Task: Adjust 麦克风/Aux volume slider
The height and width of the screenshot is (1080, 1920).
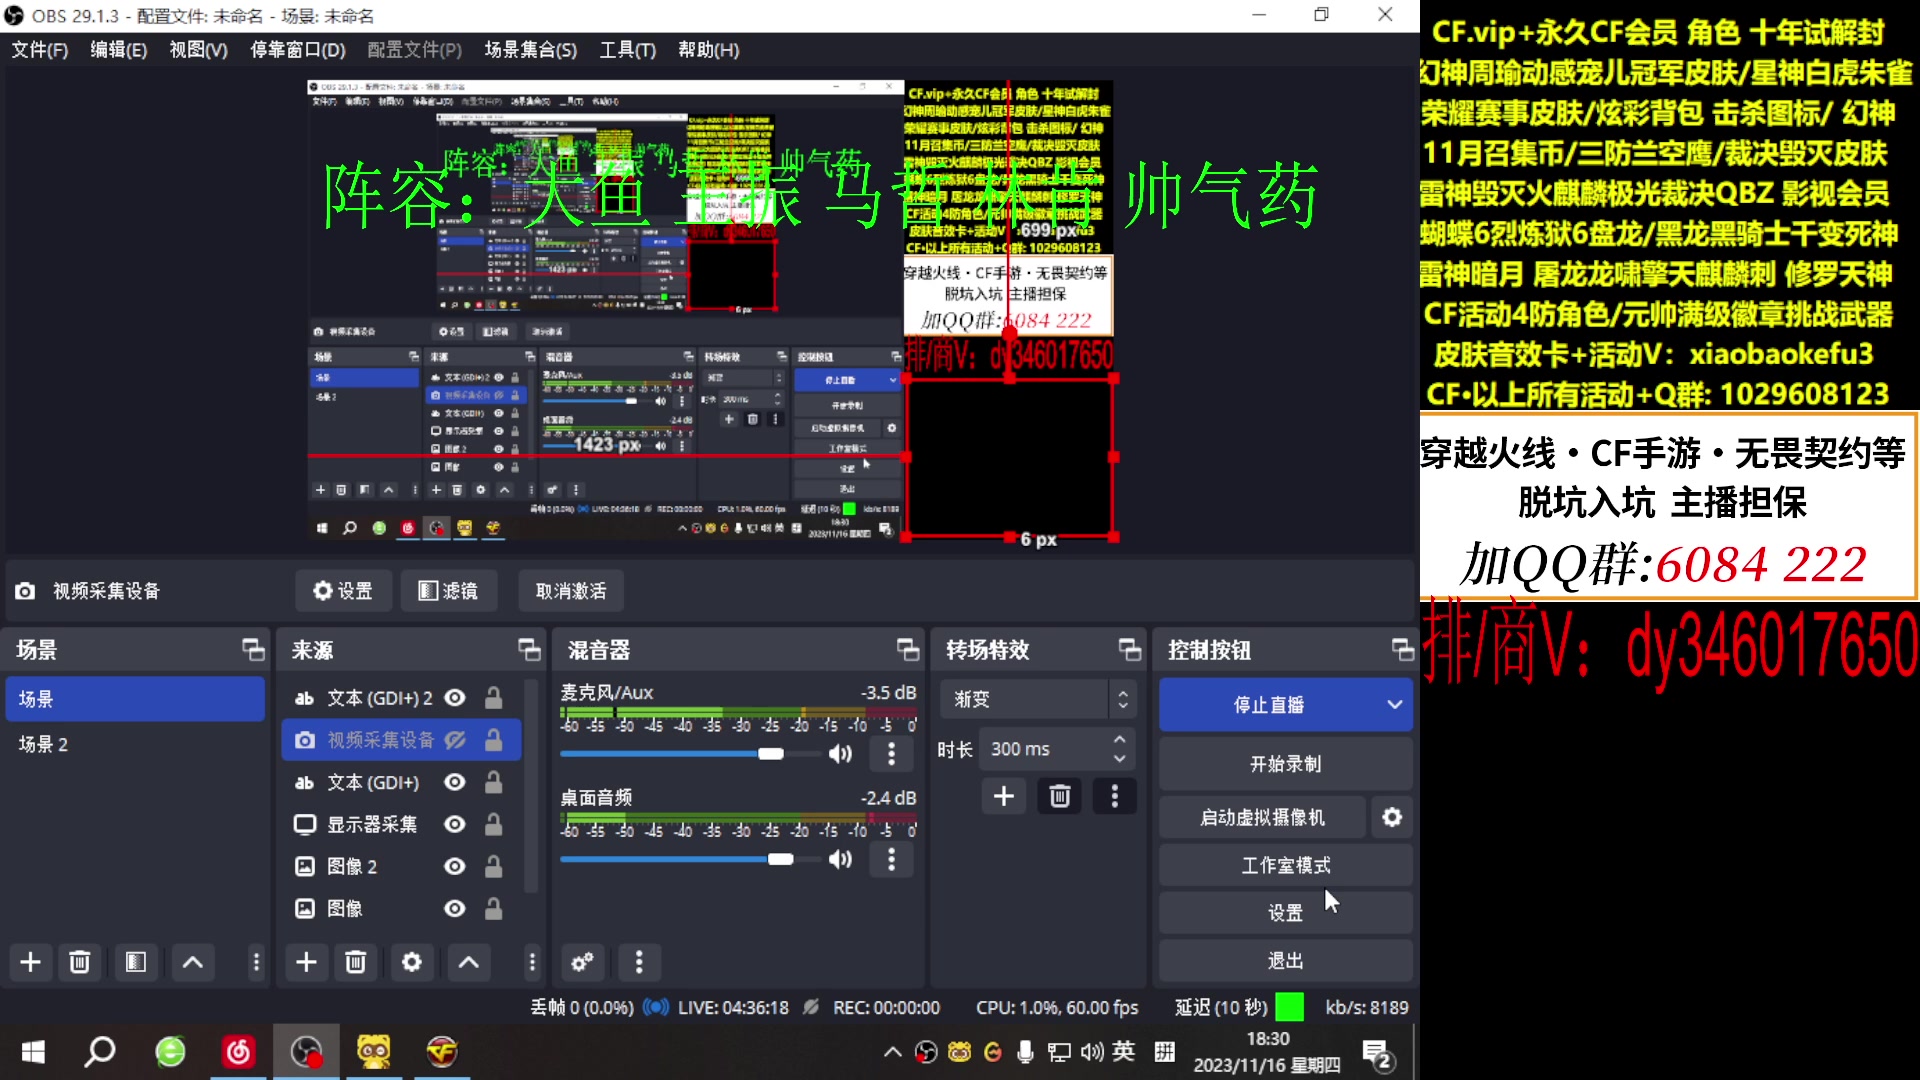Action: 770,754
